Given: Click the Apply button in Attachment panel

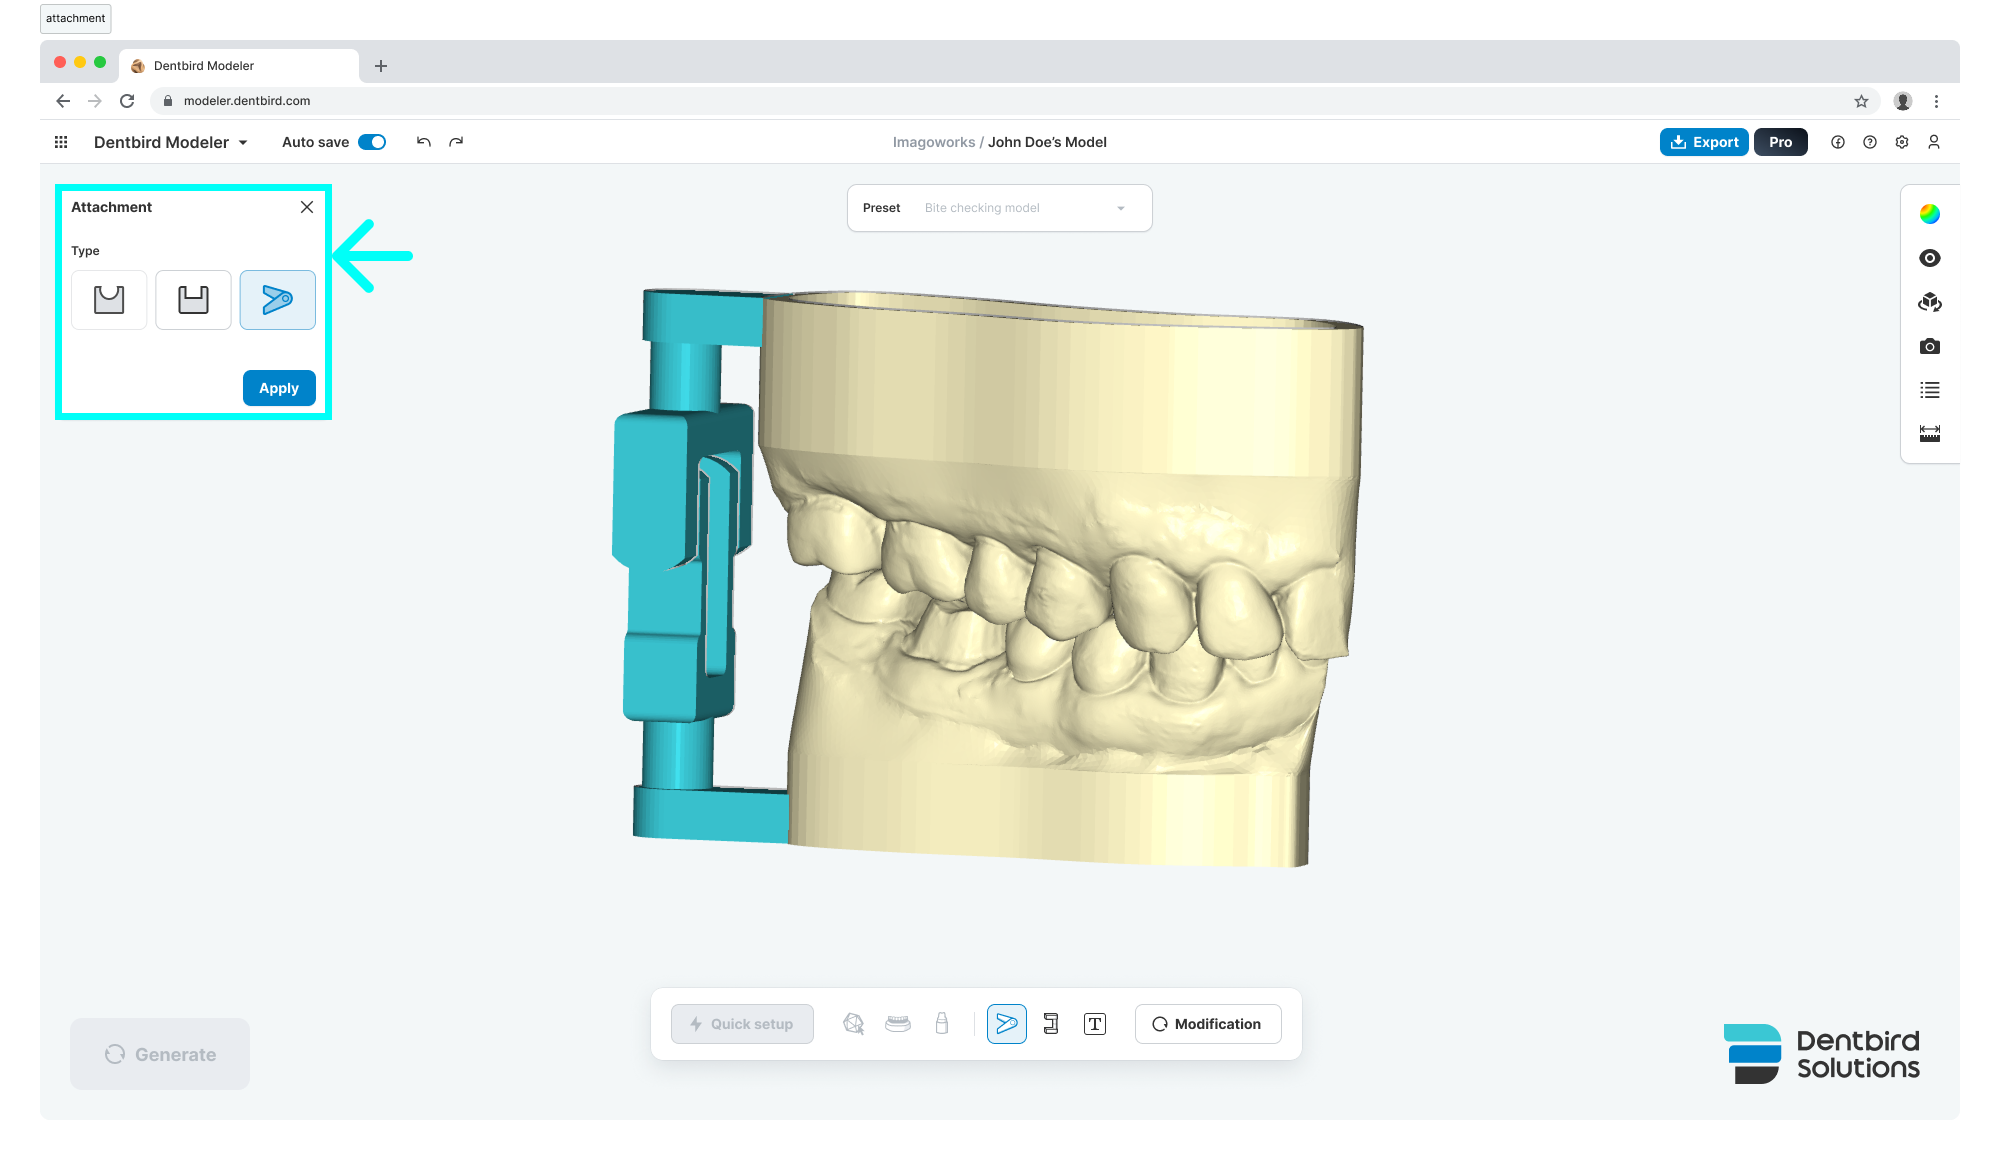Looking at the screenshot, I should pos(279,388).
